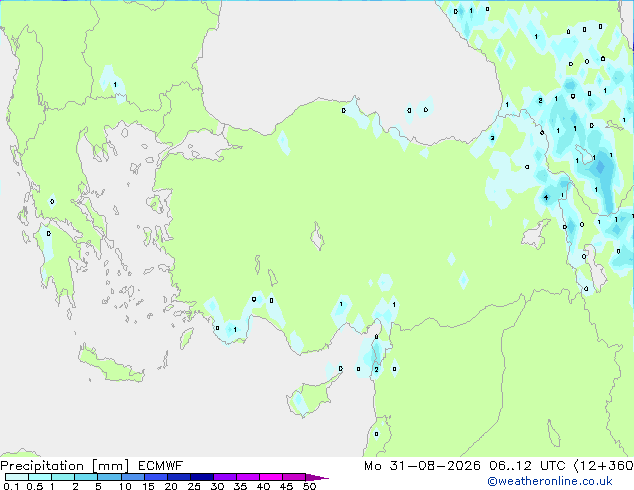The width and height of the screenshot is (634, 490).
Task: Select the ECMWF model label
Action: [x=161, y=466]
